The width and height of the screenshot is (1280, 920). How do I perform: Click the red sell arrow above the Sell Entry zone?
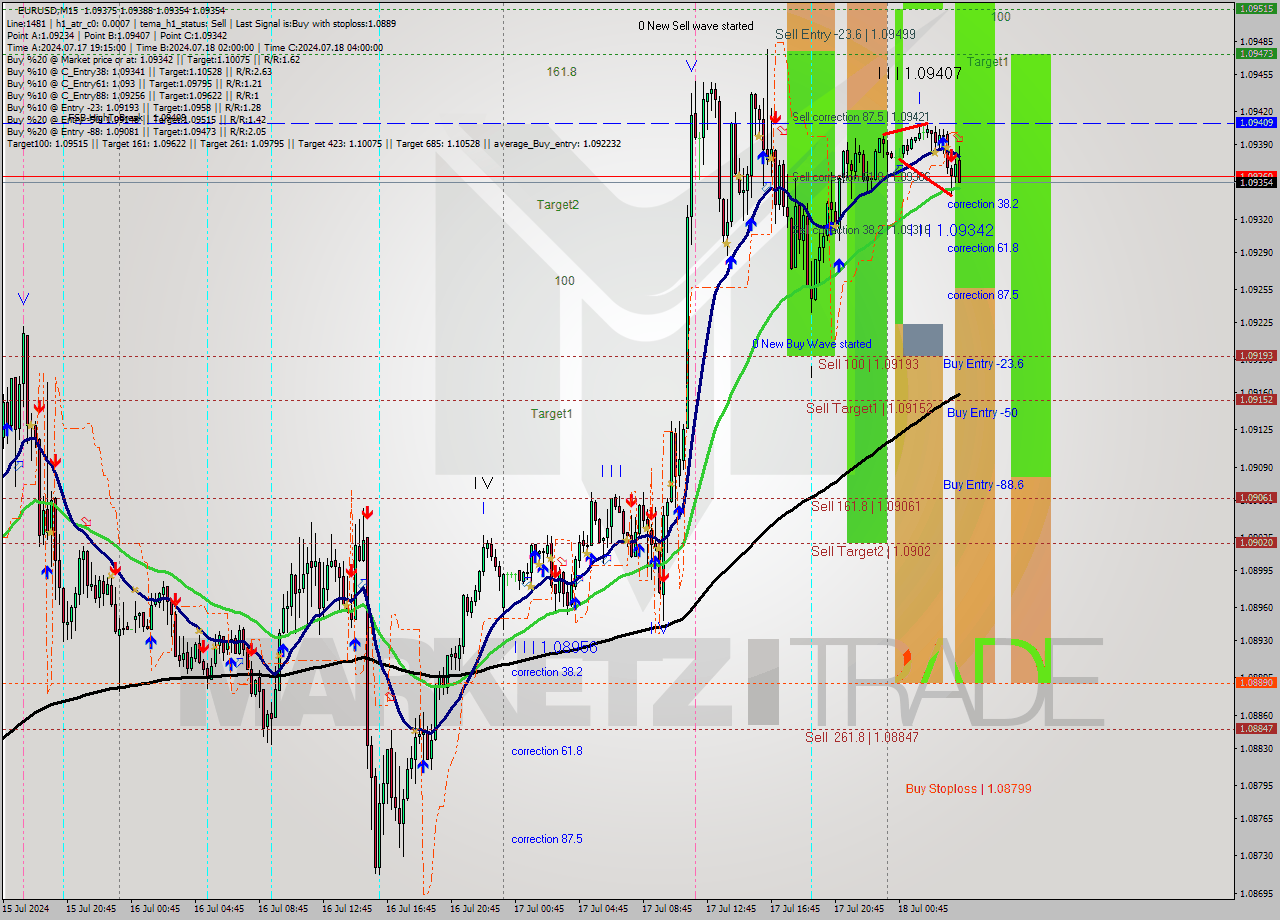775,117
